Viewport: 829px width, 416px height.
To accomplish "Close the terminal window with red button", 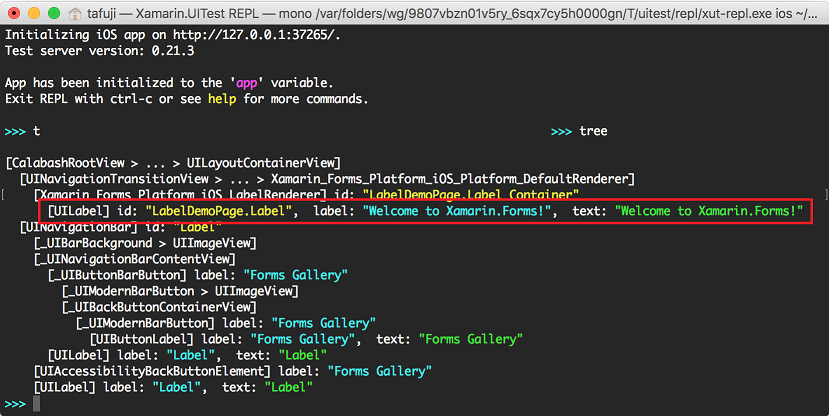I will tap(14, 13).
